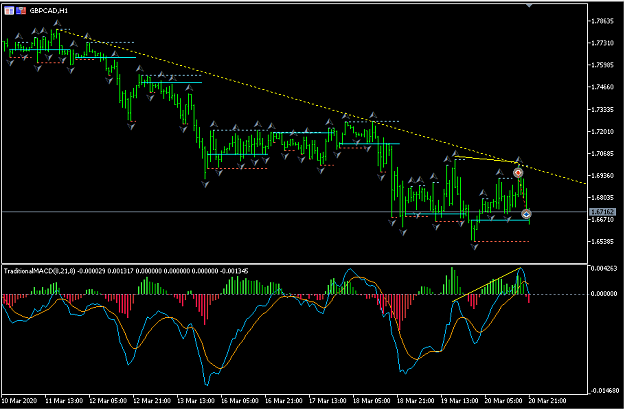This screenshot has width=625, height=410.
Task: Click the 12 Mar 21:00 time label
Action: [152, 400]
